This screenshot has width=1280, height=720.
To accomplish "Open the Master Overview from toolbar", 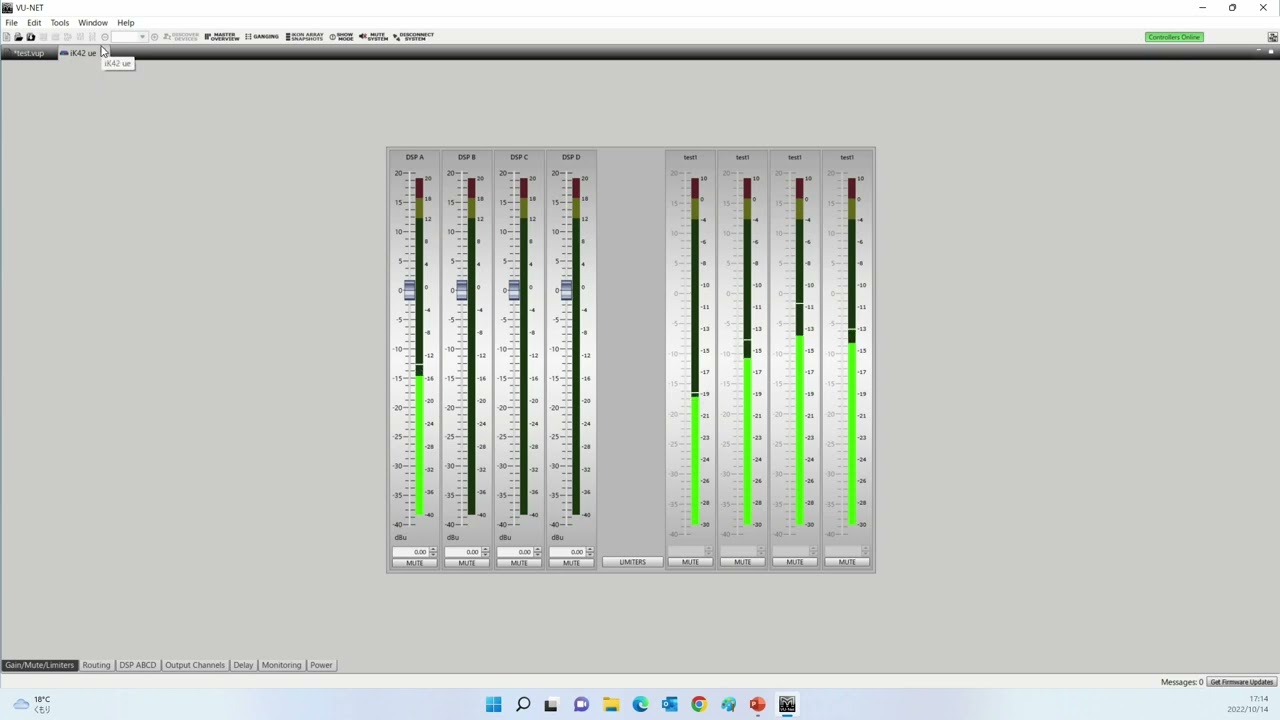I will pos(222,37).
